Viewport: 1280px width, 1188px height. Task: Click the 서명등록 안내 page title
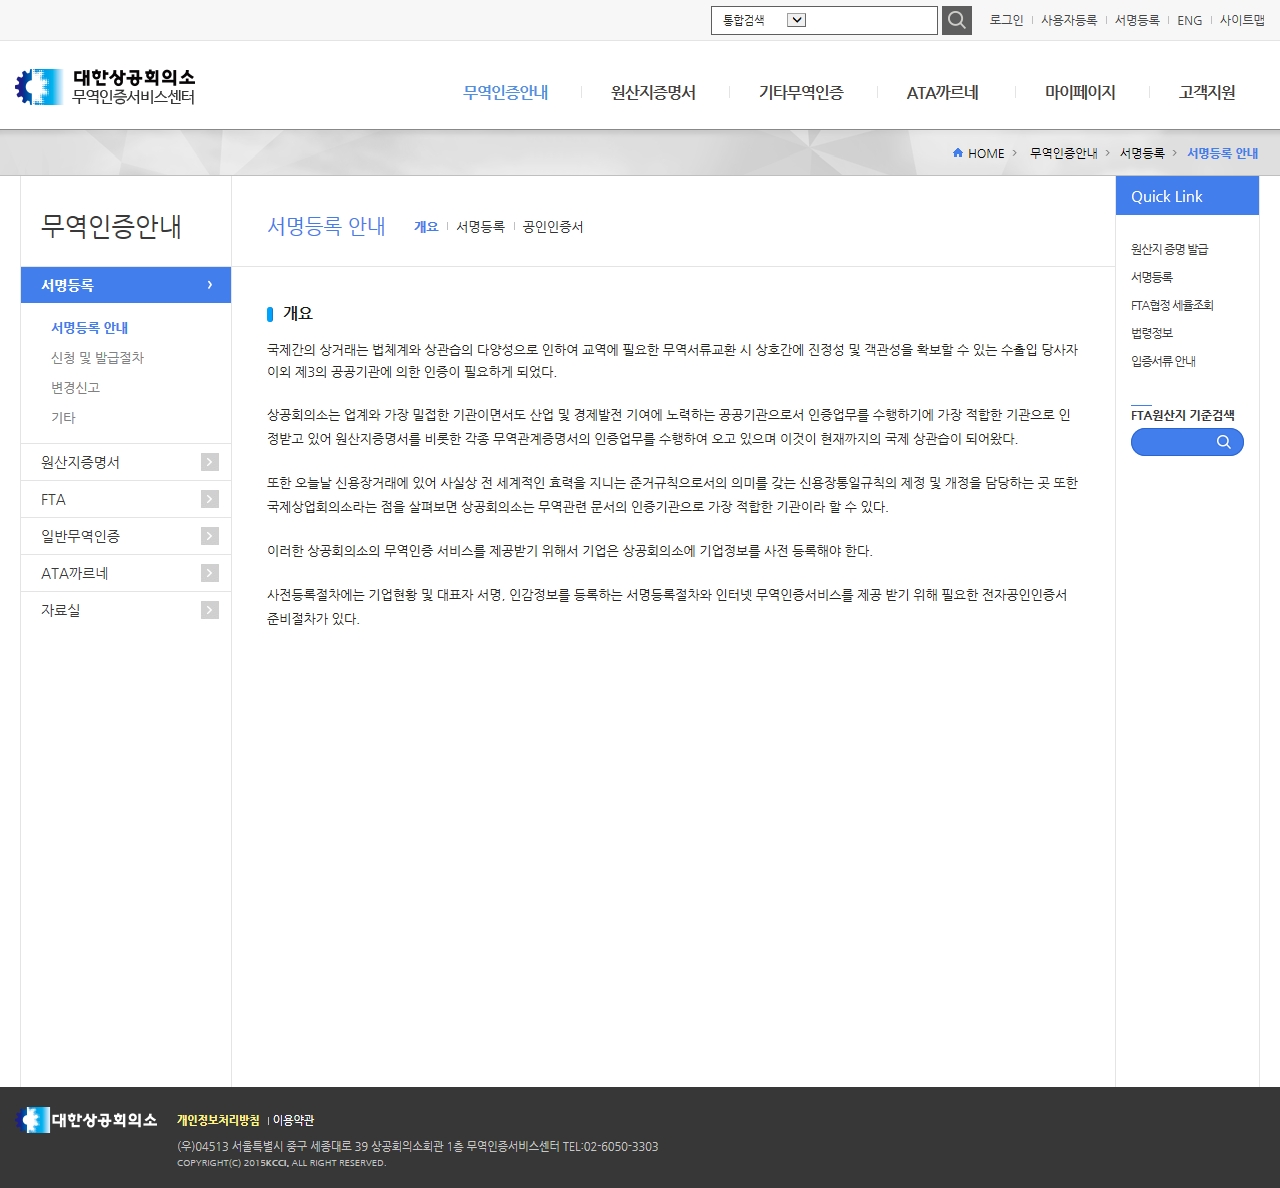[326, 226]
